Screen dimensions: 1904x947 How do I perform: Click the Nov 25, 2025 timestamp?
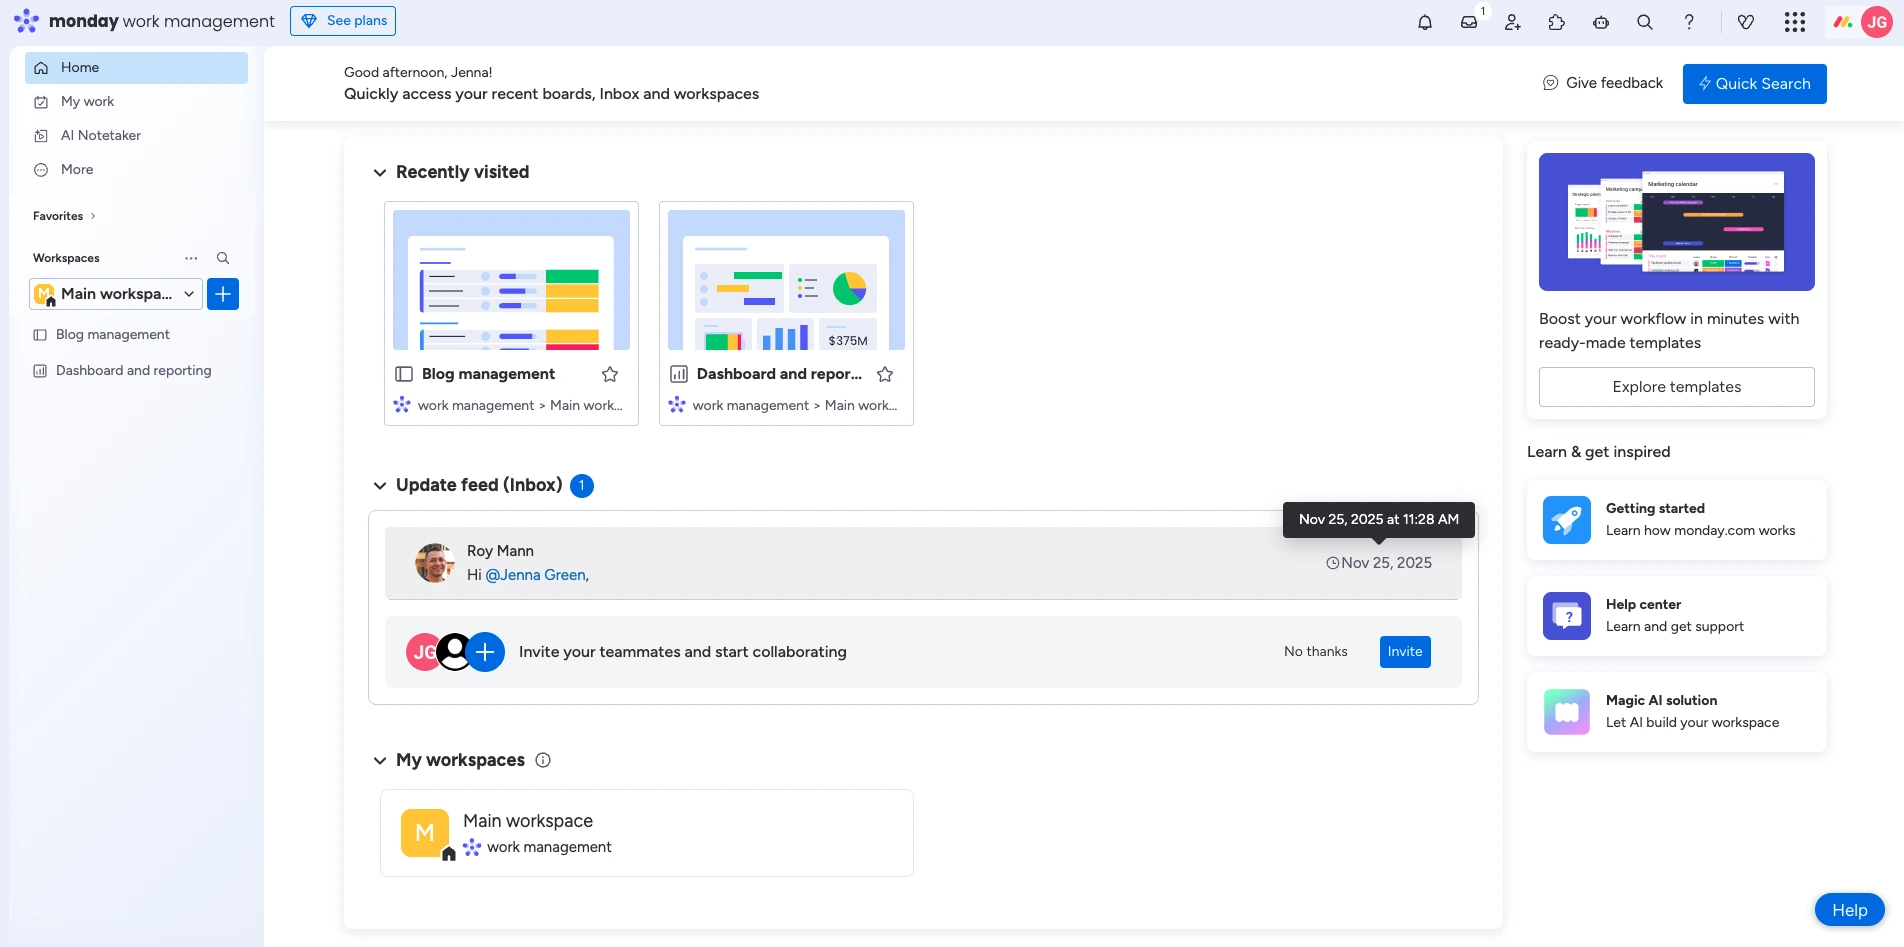coord(1379,563)
